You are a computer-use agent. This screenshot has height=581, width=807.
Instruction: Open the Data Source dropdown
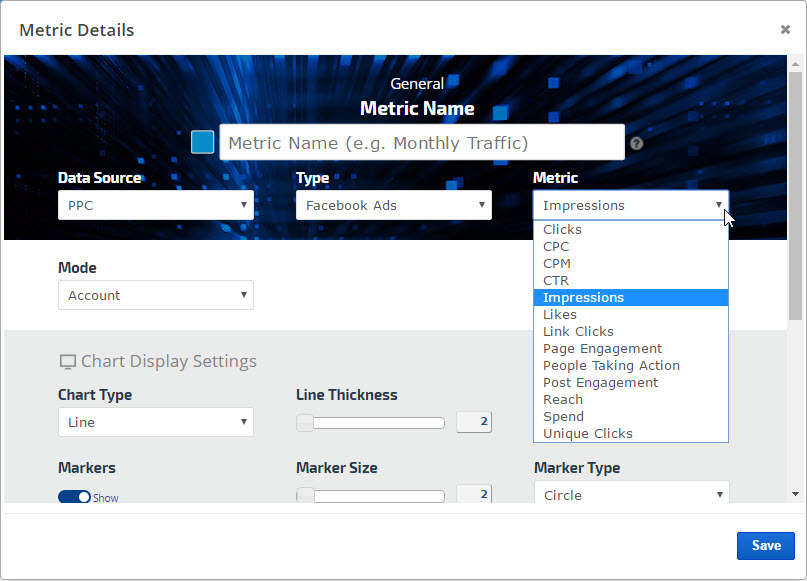(x=155, y=205)
